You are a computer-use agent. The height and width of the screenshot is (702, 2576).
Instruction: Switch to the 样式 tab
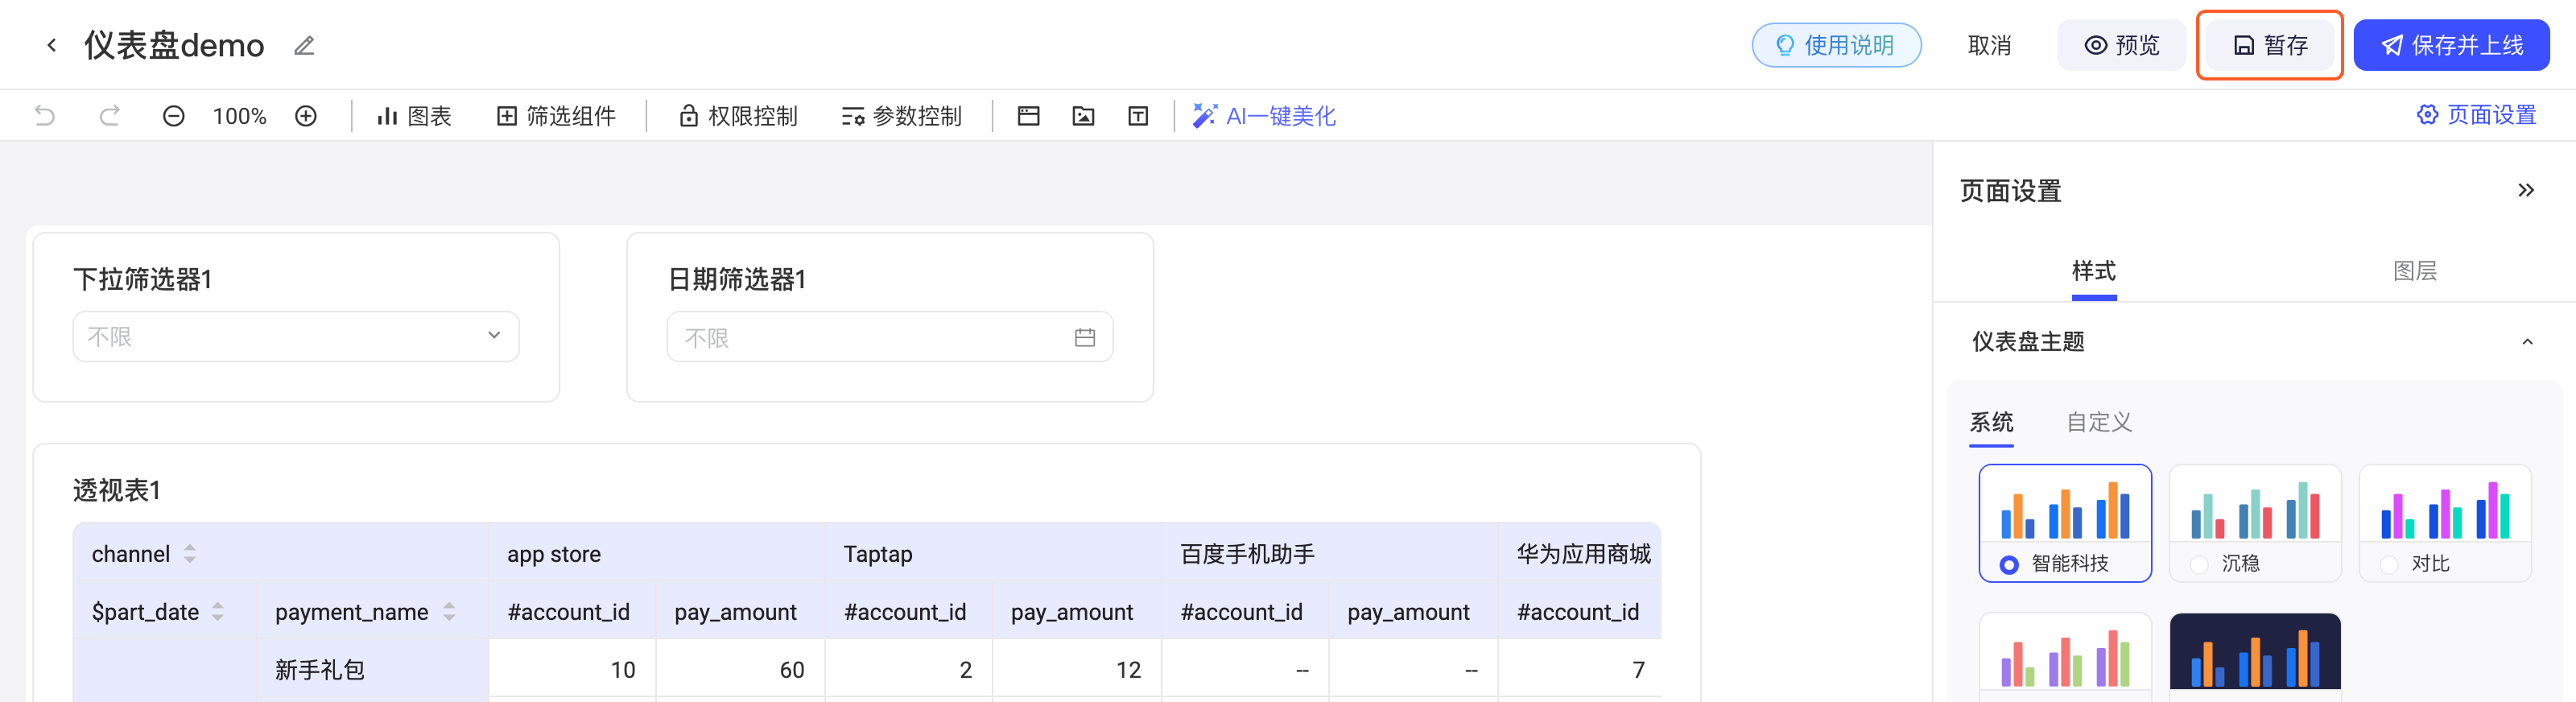click(x=2094, y=271)
